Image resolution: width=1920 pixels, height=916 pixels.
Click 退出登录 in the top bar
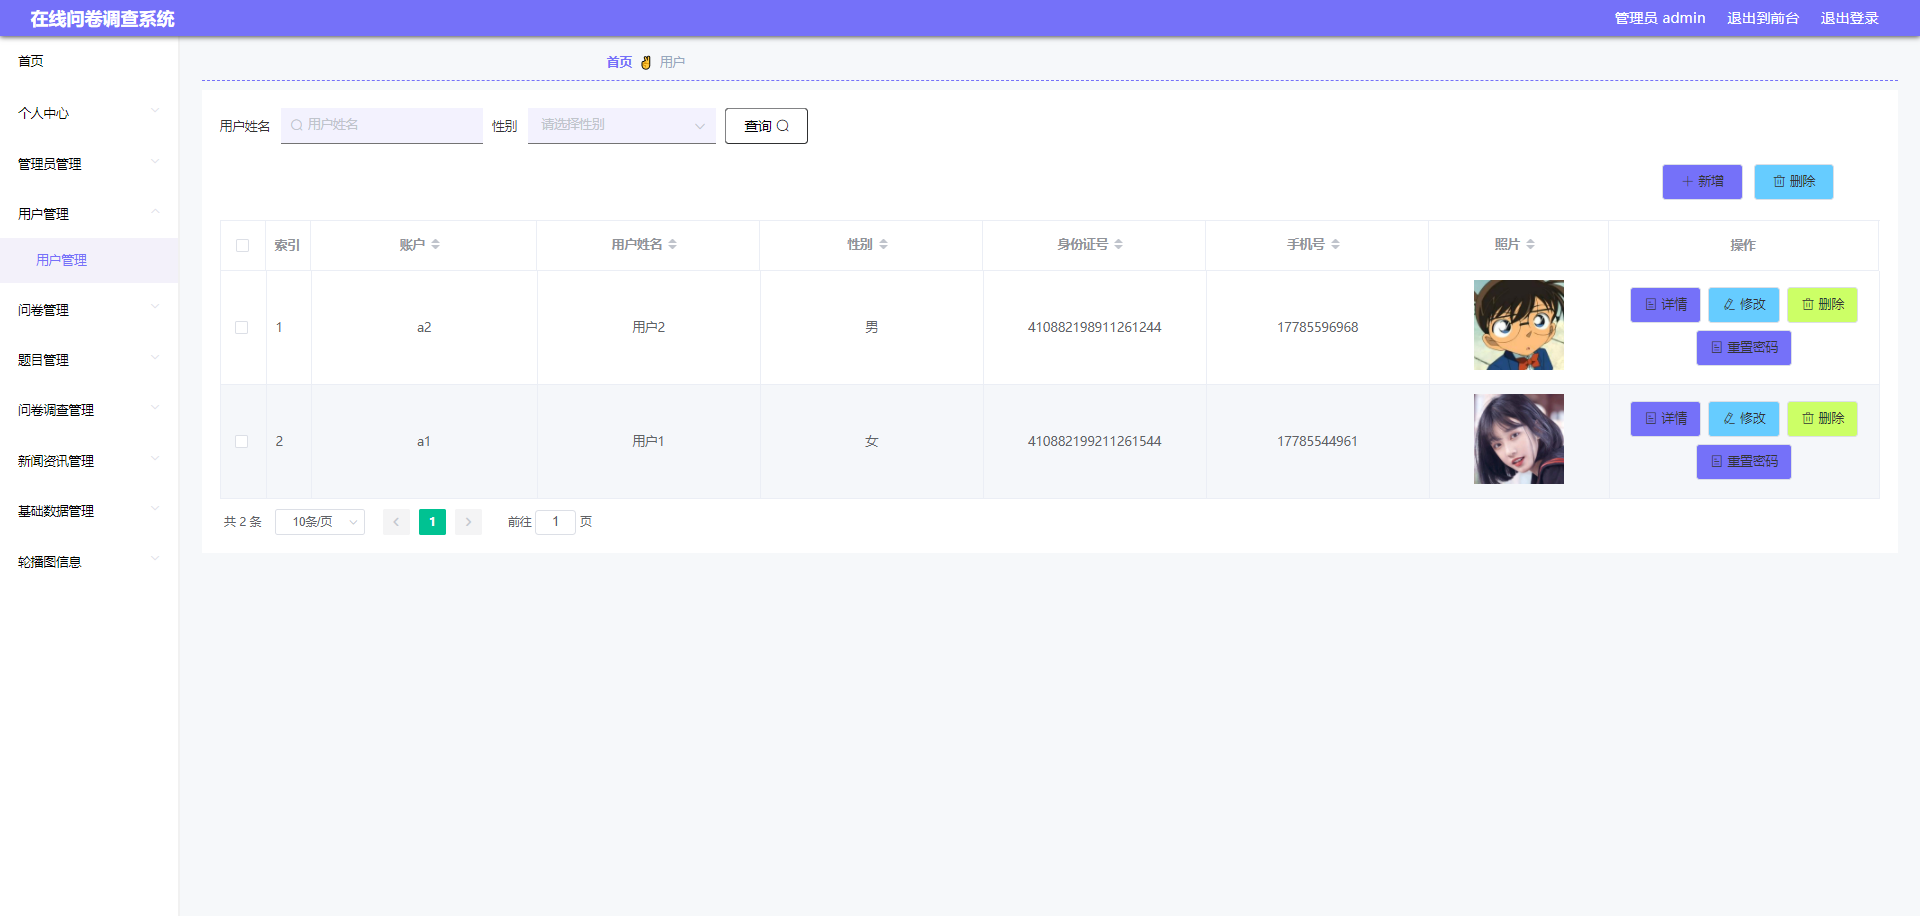click(1849, 18)
